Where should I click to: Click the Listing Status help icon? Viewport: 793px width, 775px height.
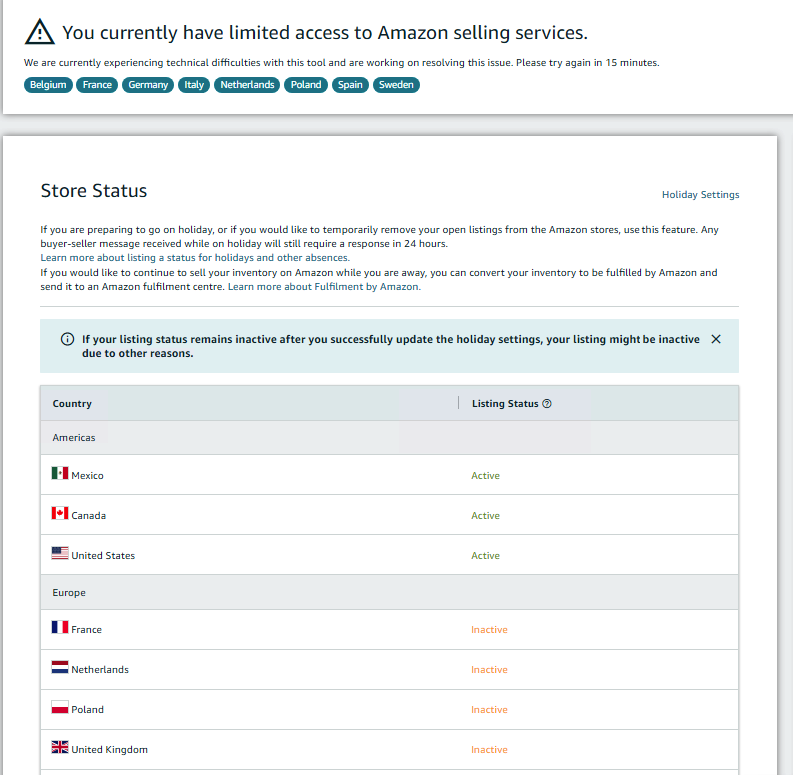coord(547,404)
